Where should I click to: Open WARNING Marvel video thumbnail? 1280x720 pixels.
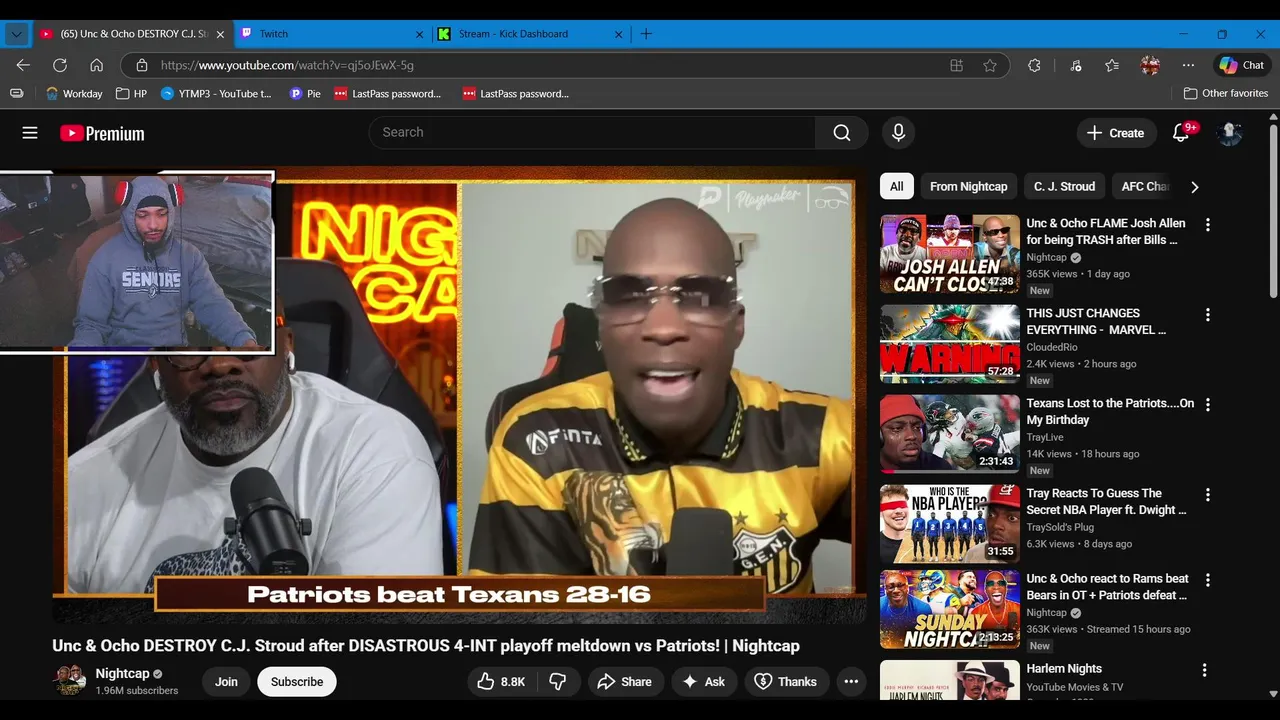pos(950,344)
